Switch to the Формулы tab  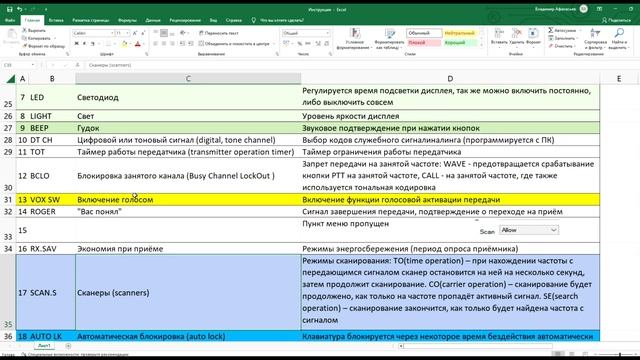point(127,20)
